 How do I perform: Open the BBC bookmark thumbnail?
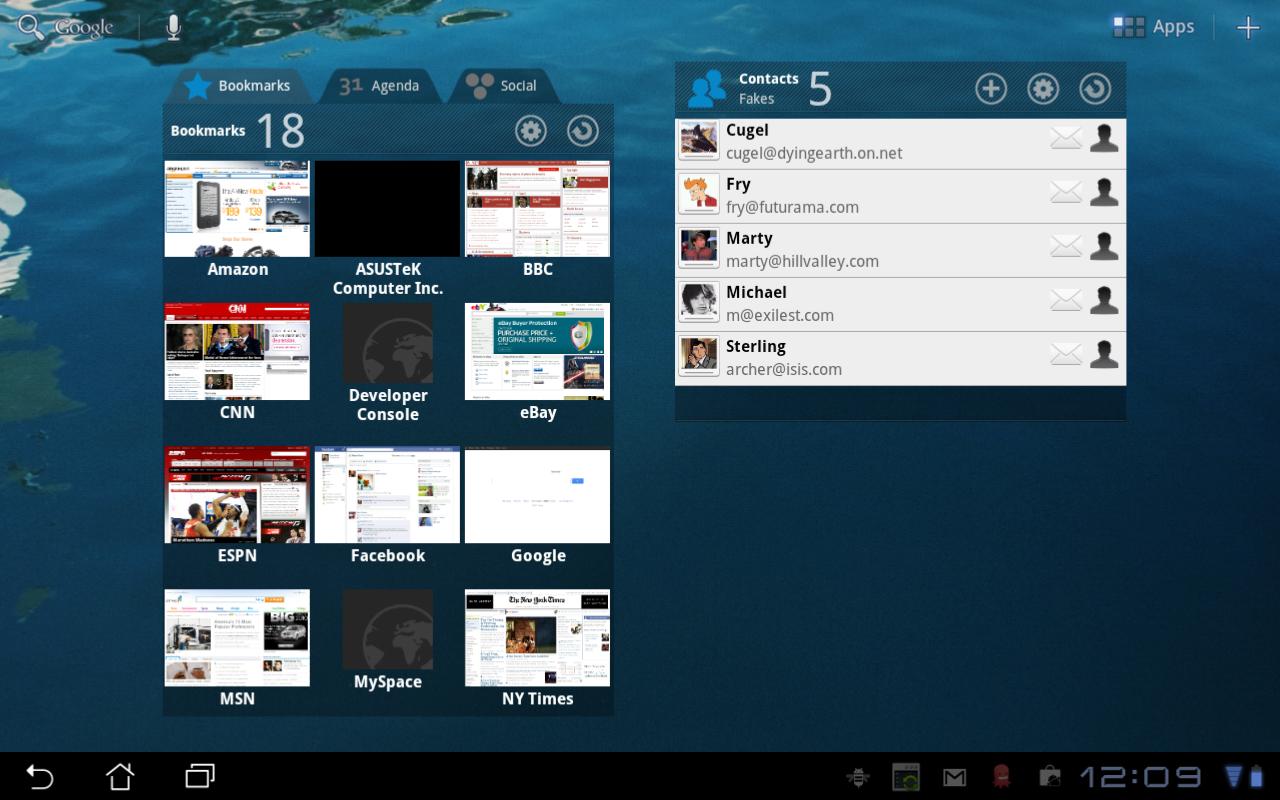[537, 209]
